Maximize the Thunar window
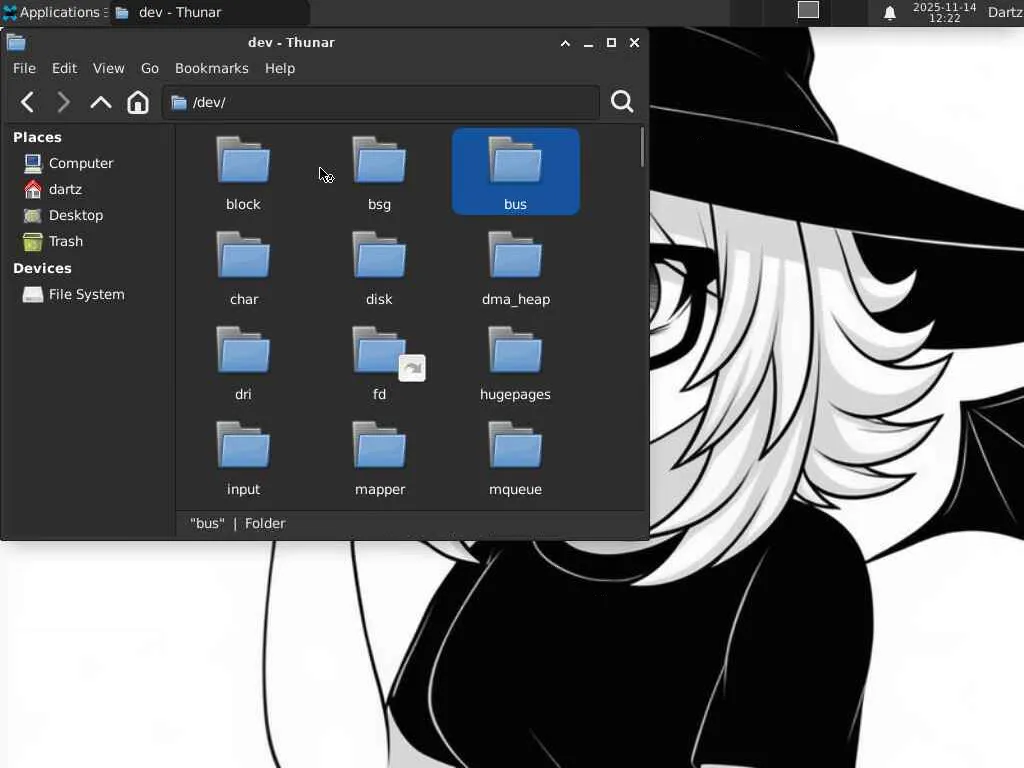1024x768 pixels. pyautogui.click(x=611, y=43)
